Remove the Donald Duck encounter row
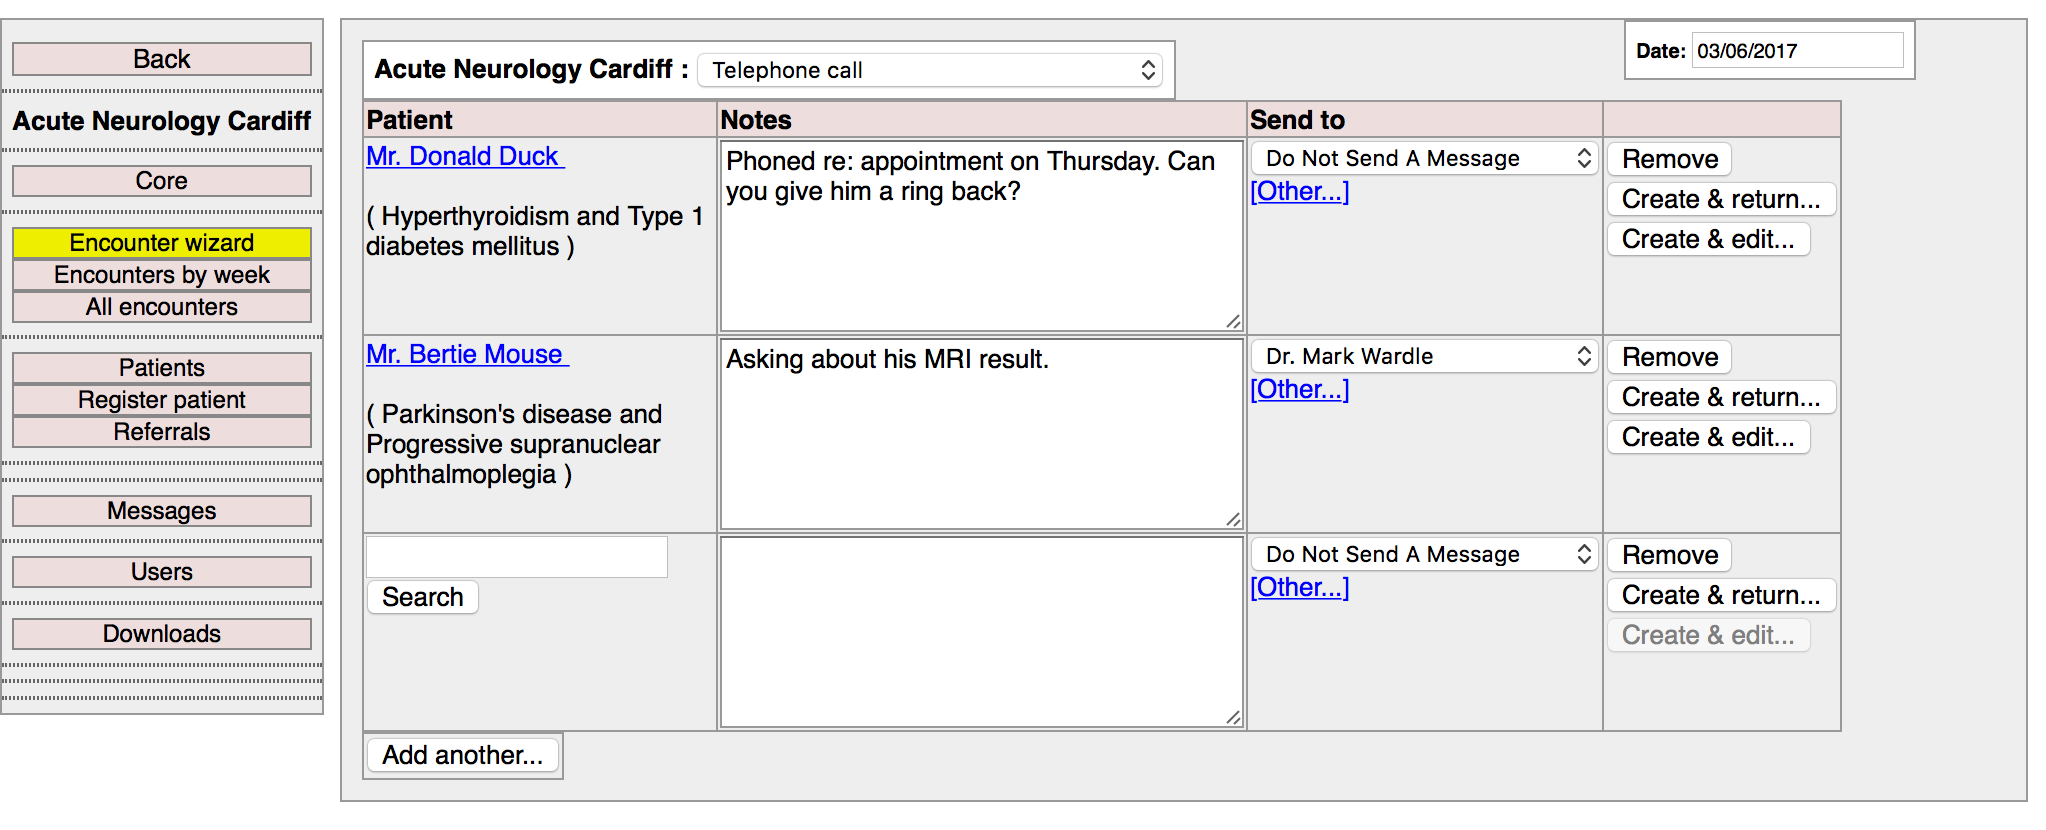Screen dimensions: 2046x830 coord(1669,159)
